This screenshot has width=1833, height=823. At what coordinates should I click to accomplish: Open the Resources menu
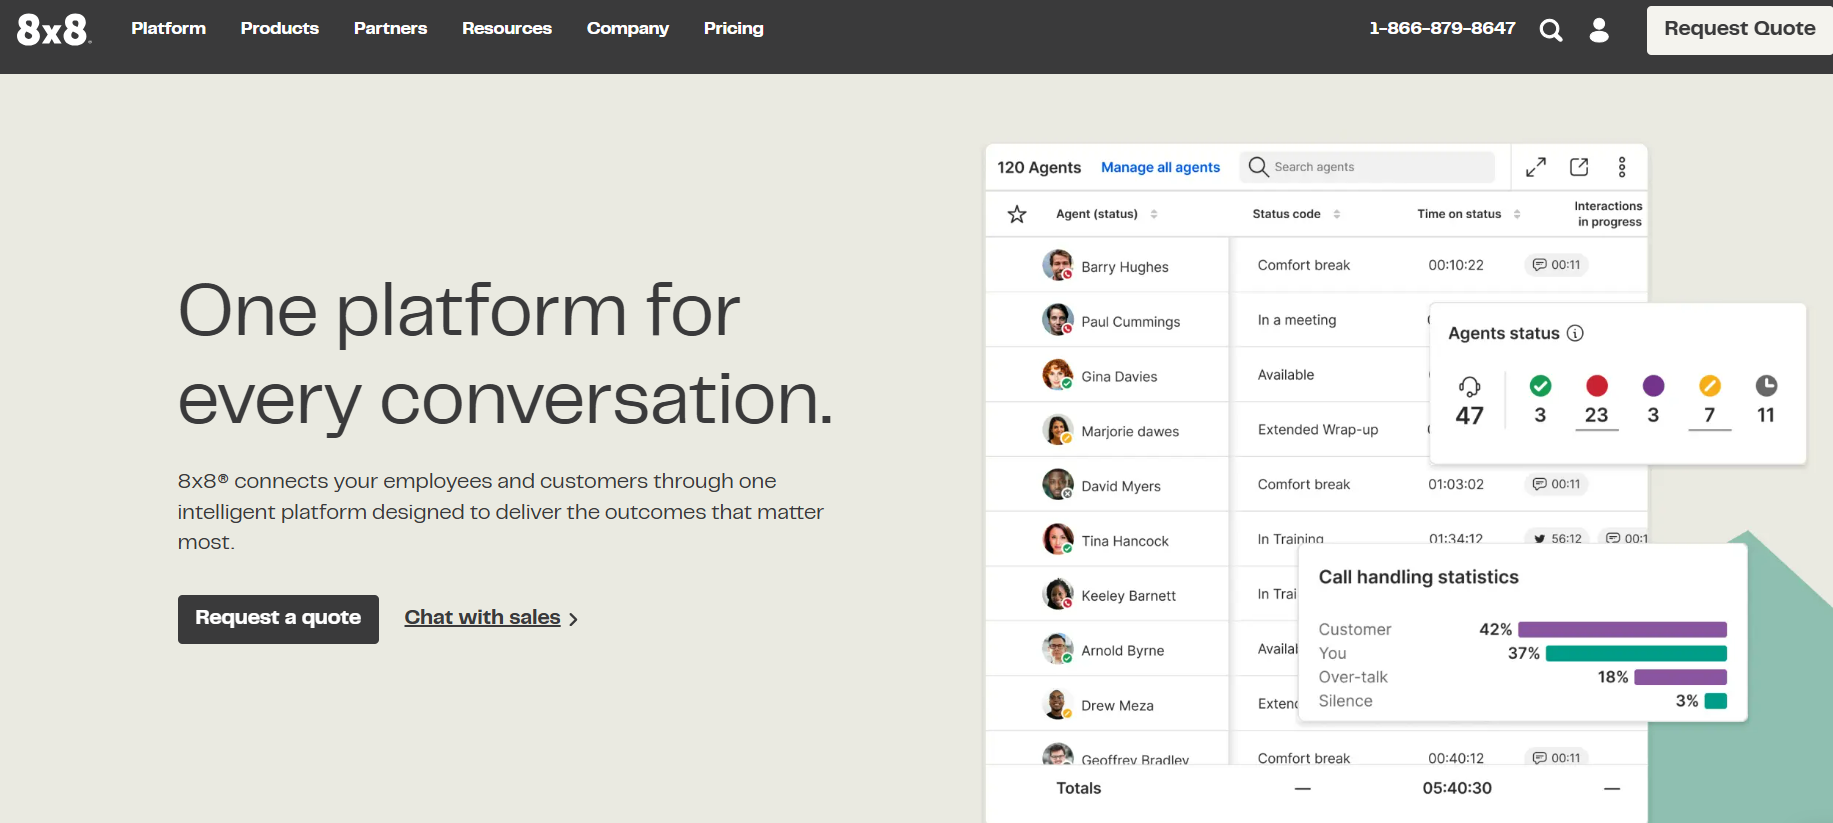507,28
